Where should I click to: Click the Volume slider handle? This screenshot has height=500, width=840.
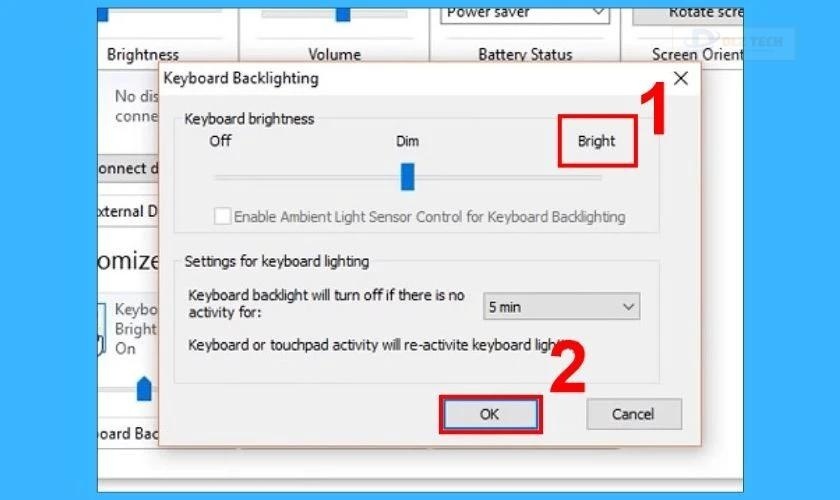click(x=343, y=14)
